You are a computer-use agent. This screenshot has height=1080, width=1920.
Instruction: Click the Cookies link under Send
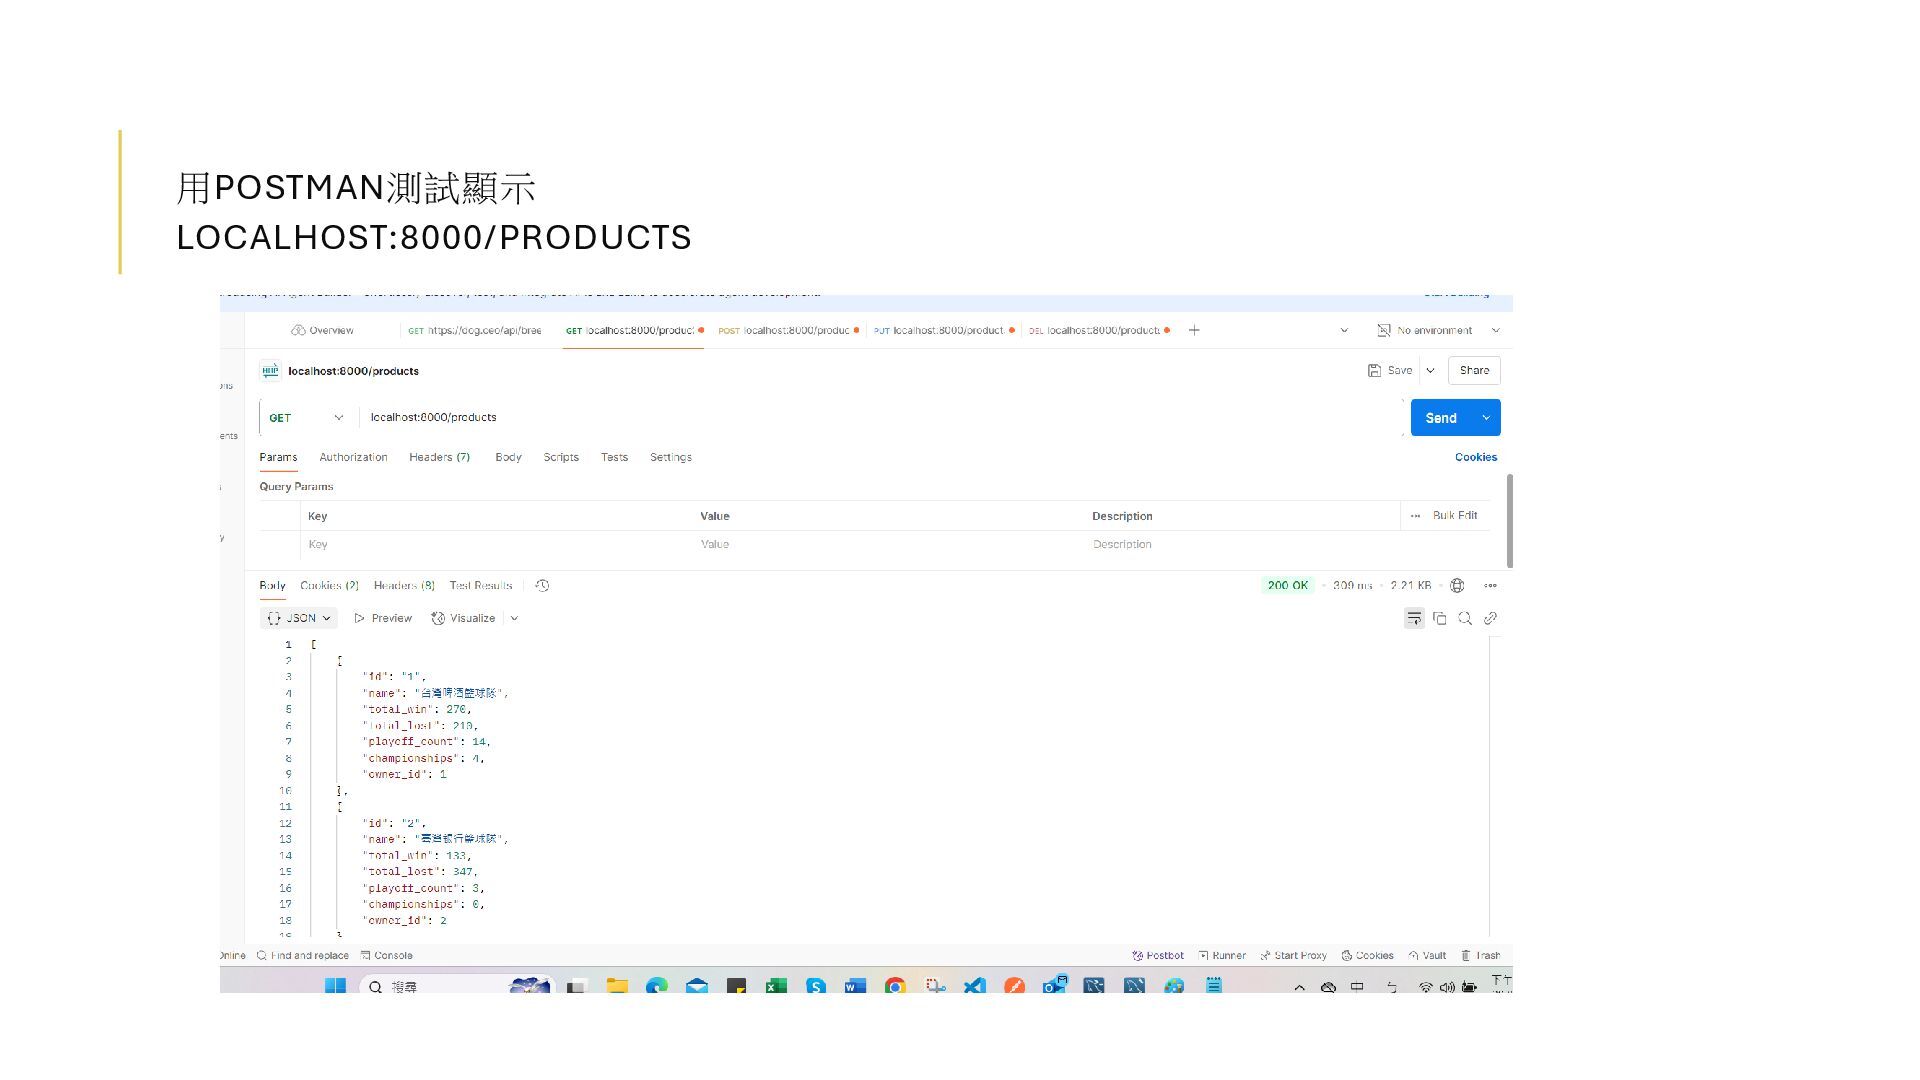pyautogui.click(x=1476, y=457)
